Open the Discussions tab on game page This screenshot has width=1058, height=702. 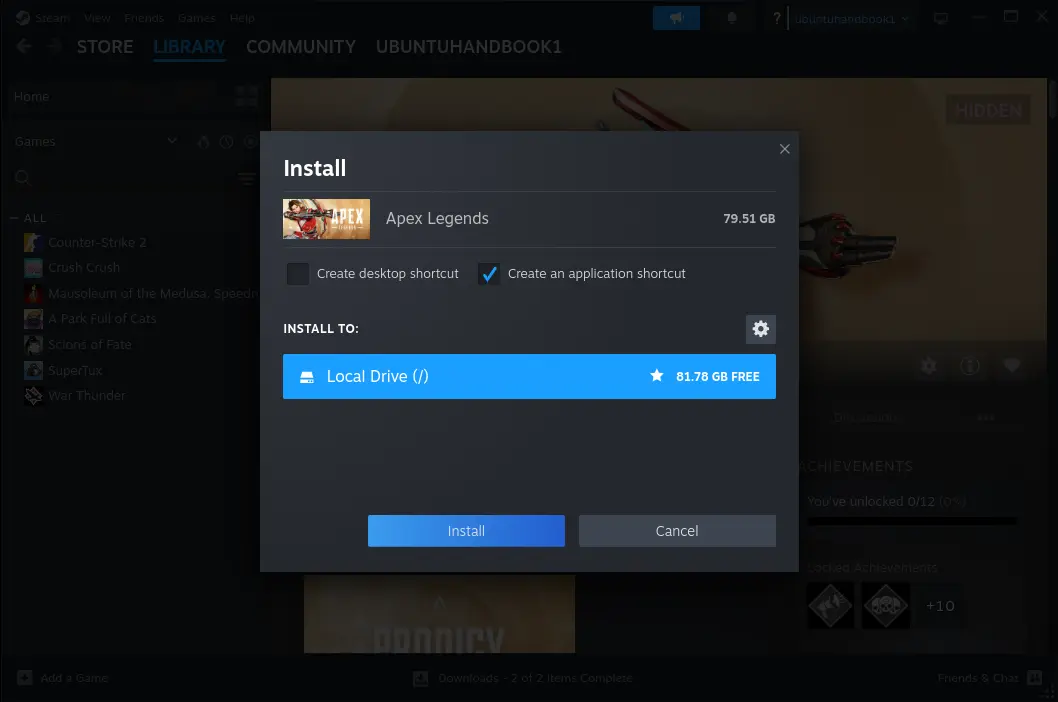866,418
